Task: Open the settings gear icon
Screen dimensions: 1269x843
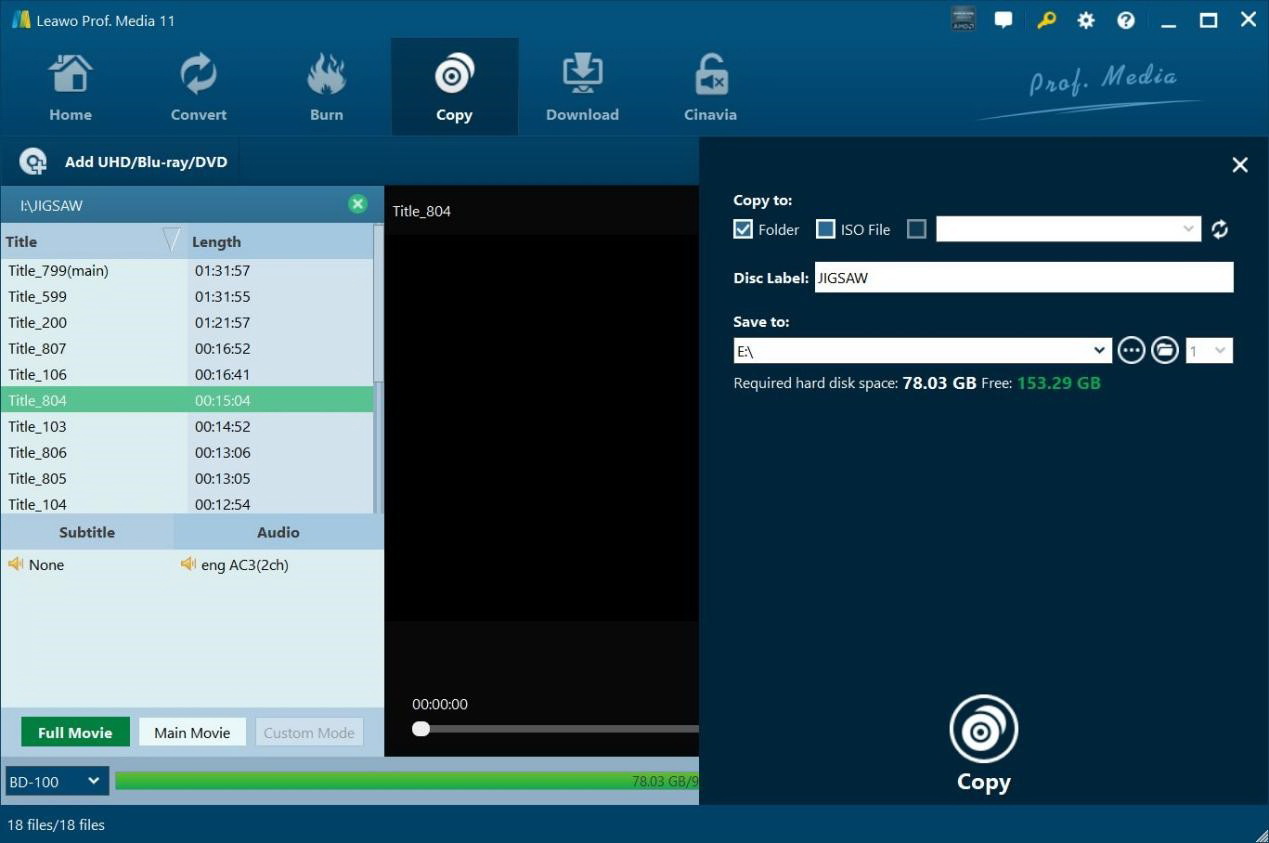Action: point(1086,20)
